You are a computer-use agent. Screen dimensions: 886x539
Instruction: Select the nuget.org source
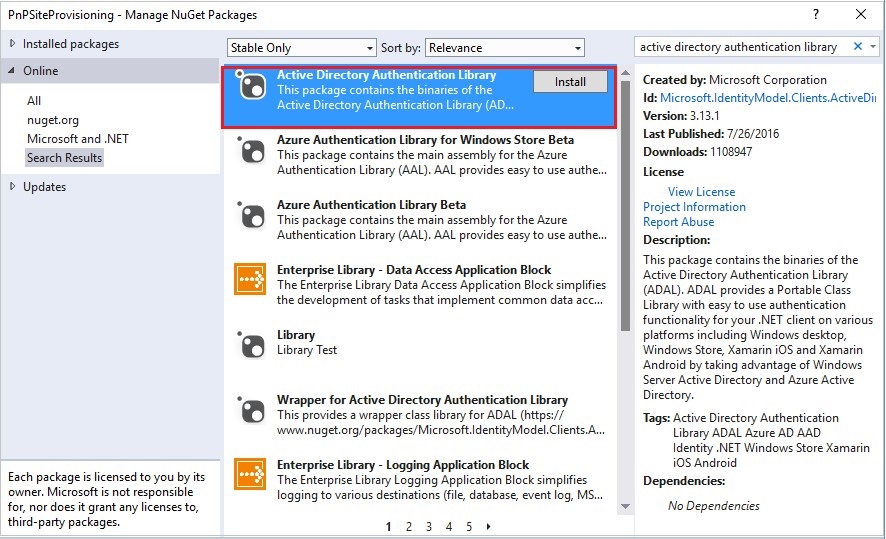[53, 120]
